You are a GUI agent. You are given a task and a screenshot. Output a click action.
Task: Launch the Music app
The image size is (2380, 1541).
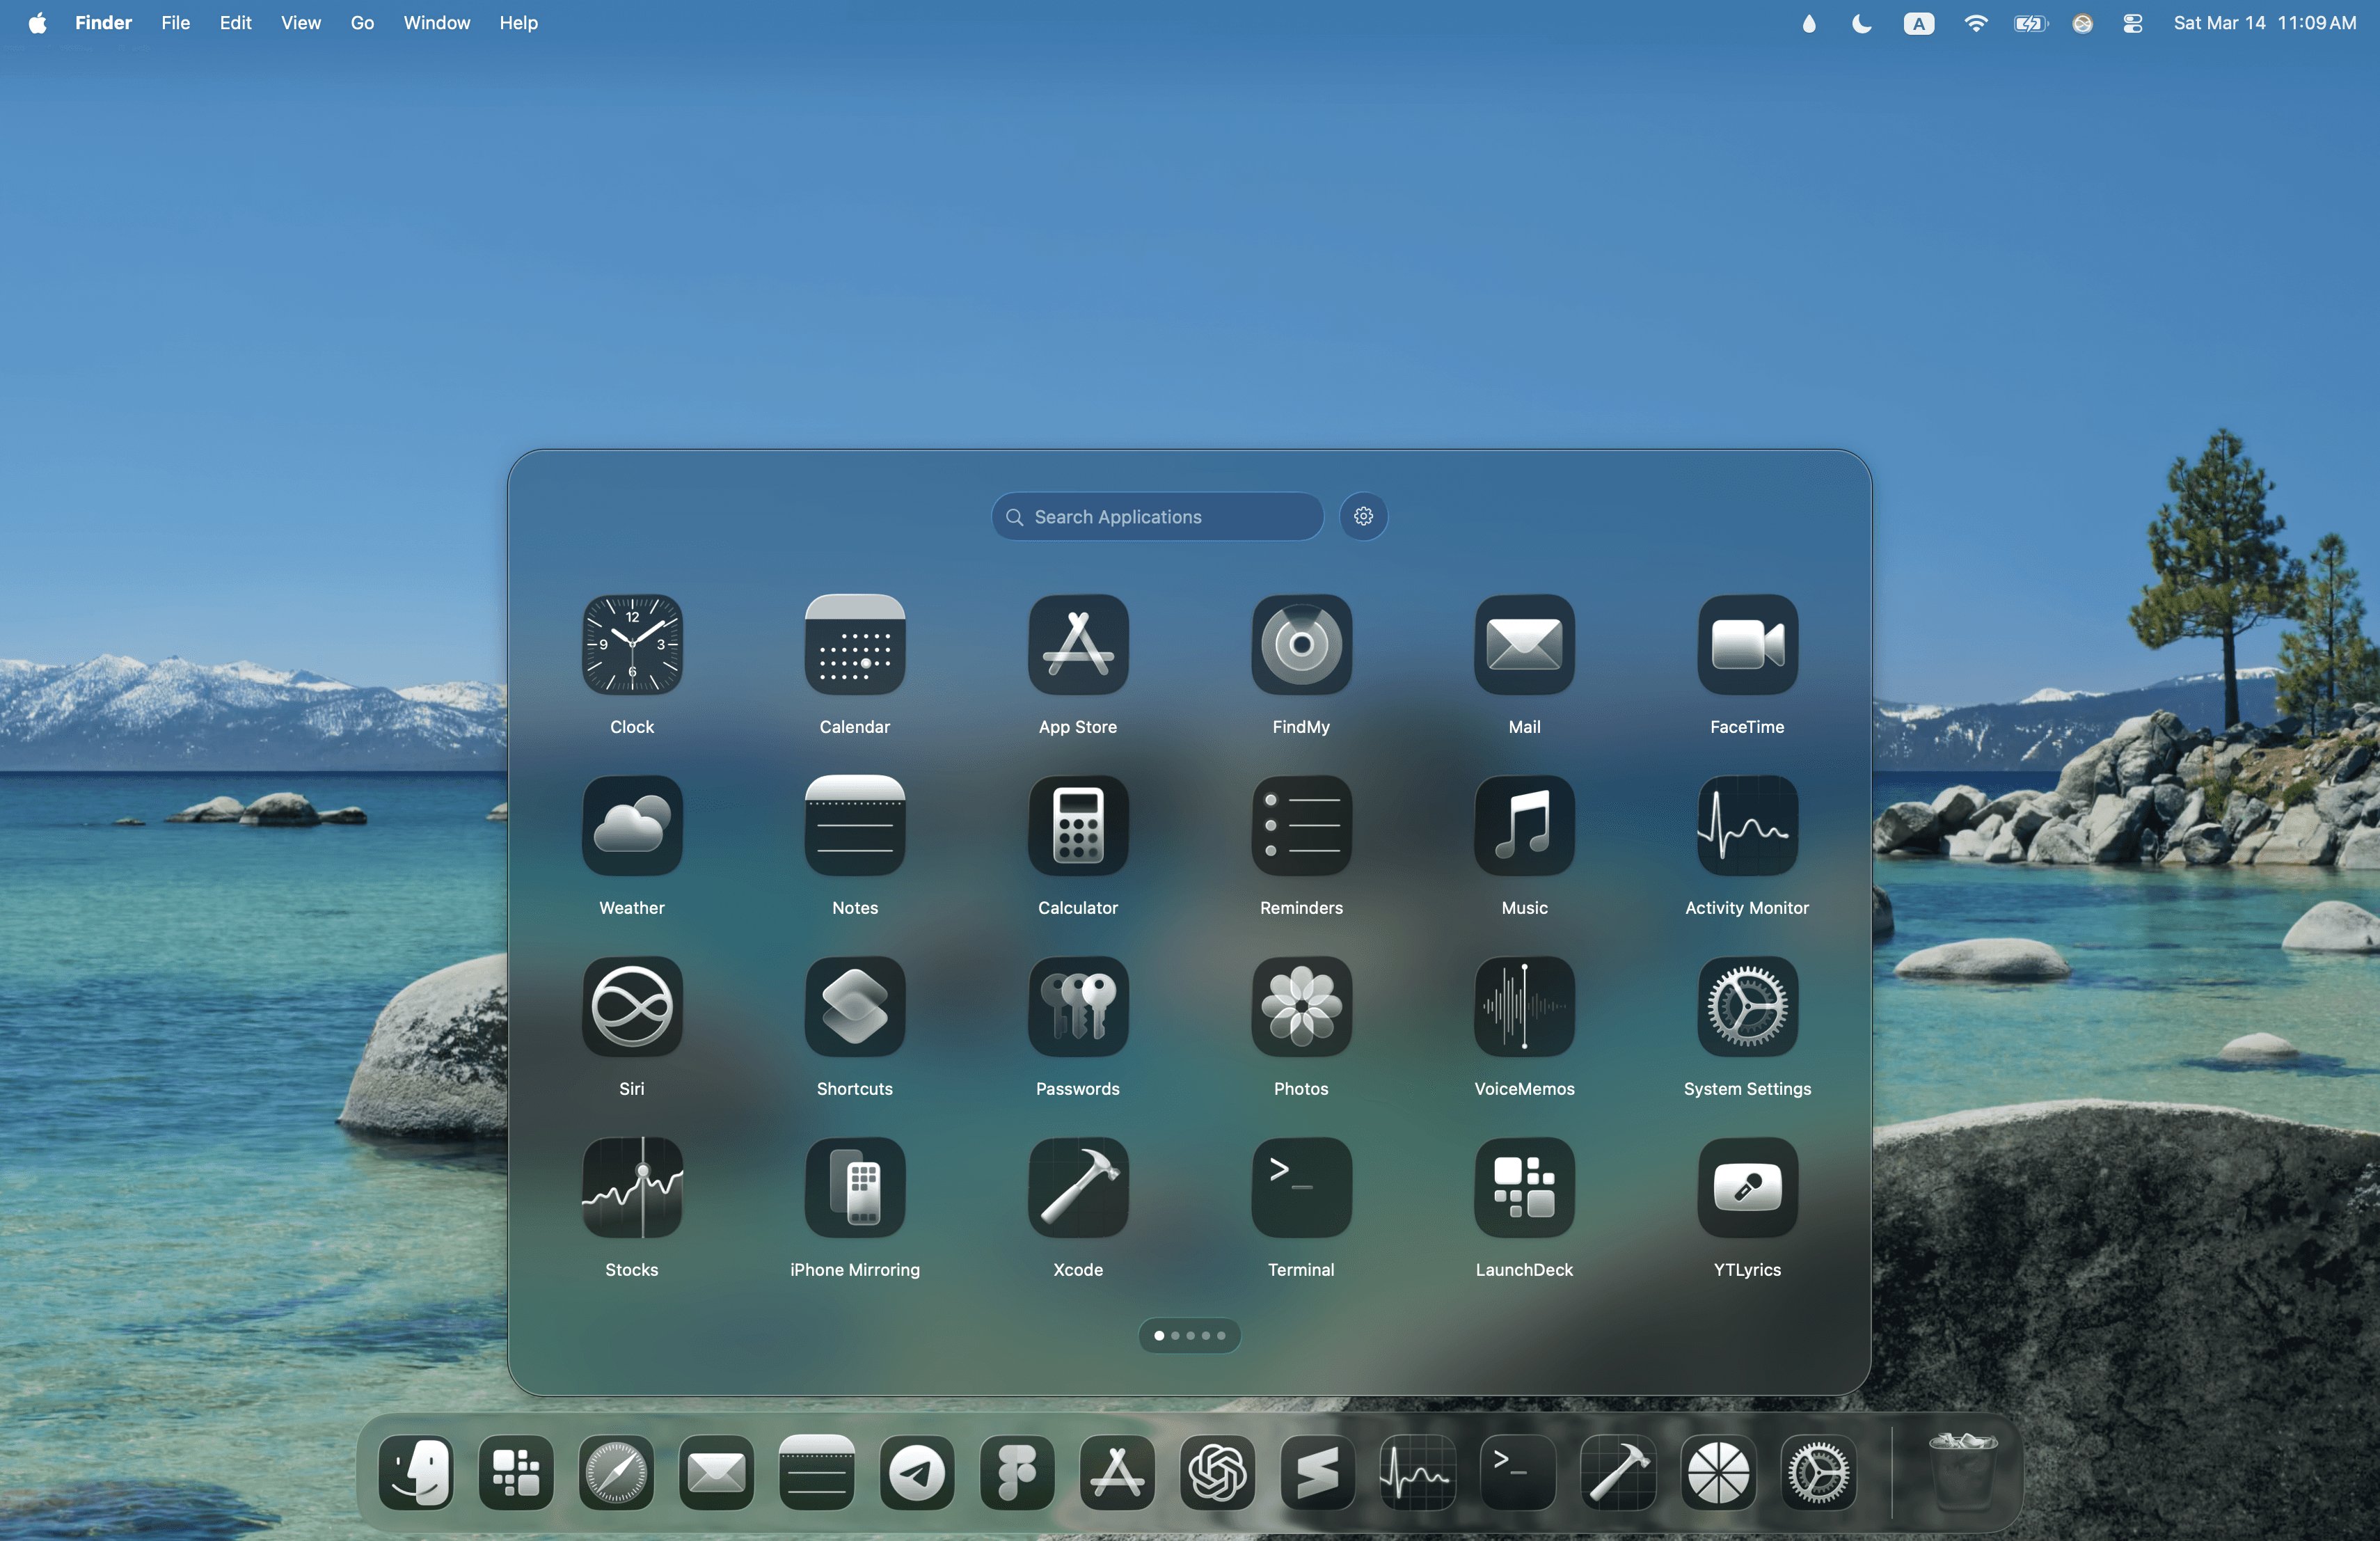(x=1524, y=826)
